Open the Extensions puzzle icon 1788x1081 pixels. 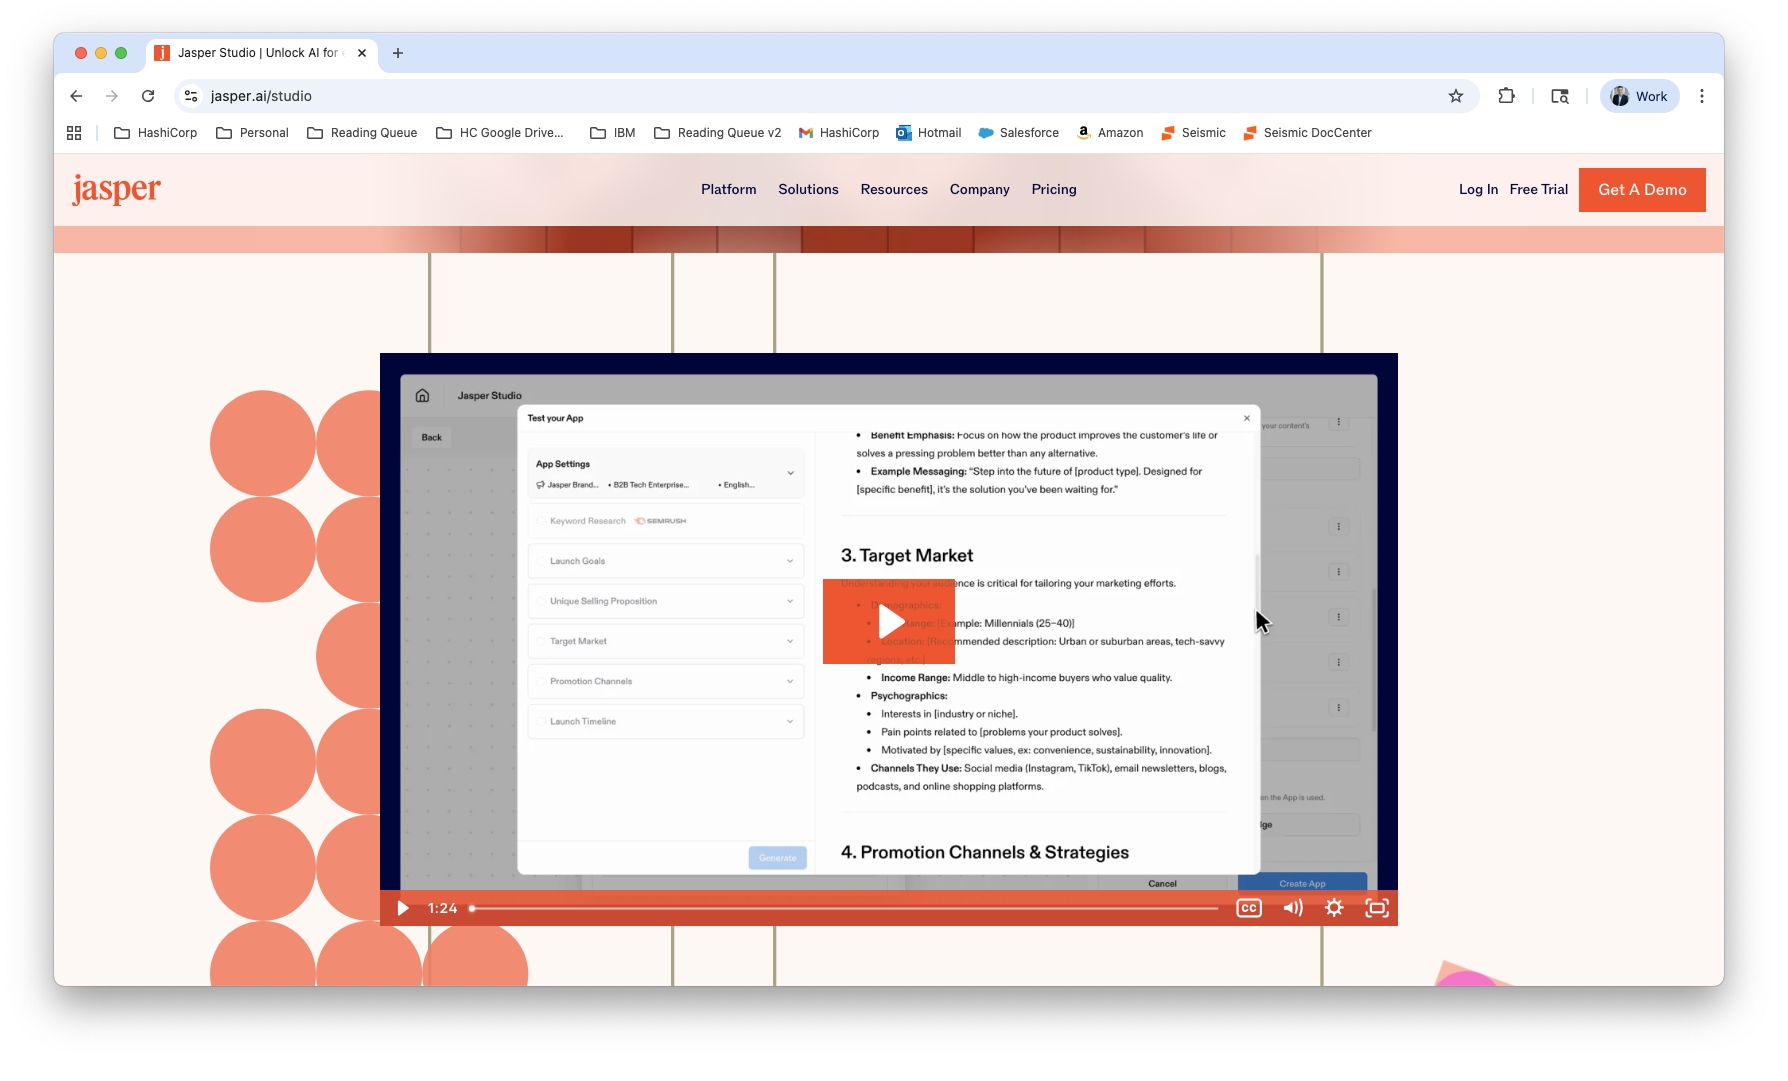(1507, 96)
